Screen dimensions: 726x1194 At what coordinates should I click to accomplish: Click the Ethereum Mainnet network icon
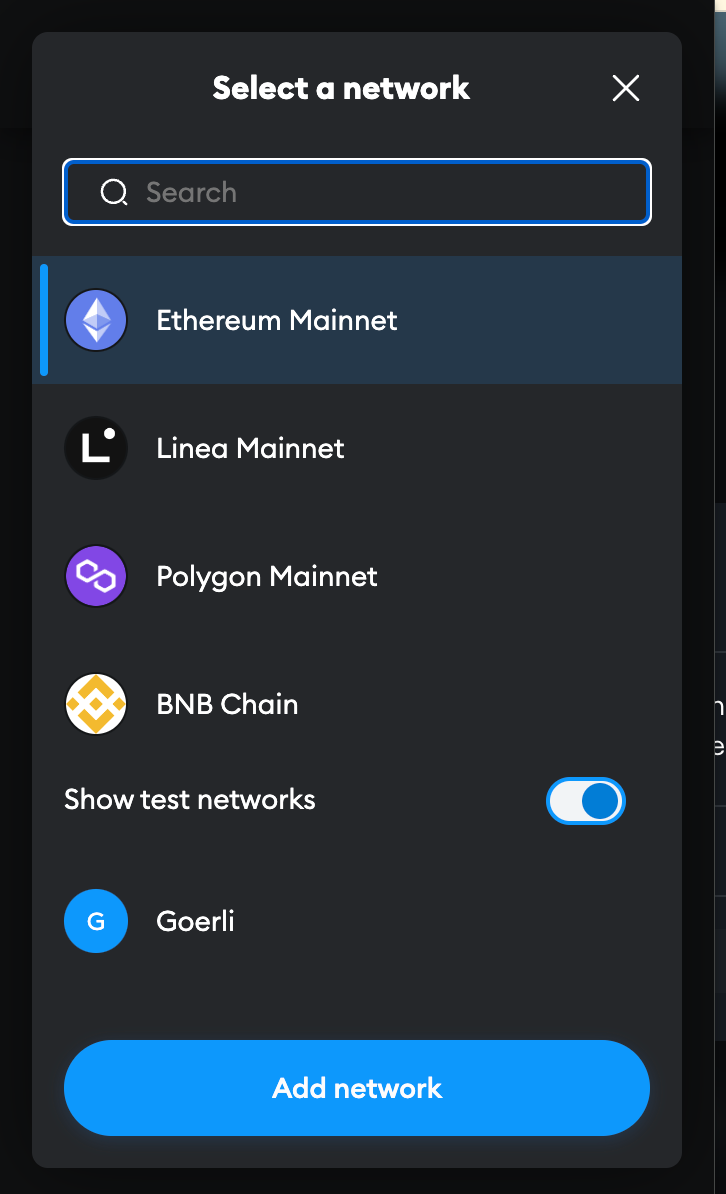click(95, 320)
